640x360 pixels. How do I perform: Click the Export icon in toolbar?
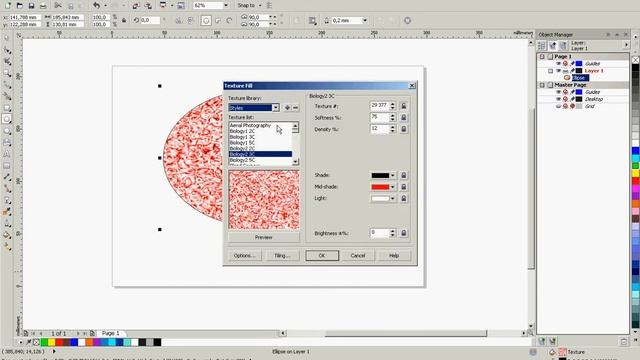tap(148, 5)
